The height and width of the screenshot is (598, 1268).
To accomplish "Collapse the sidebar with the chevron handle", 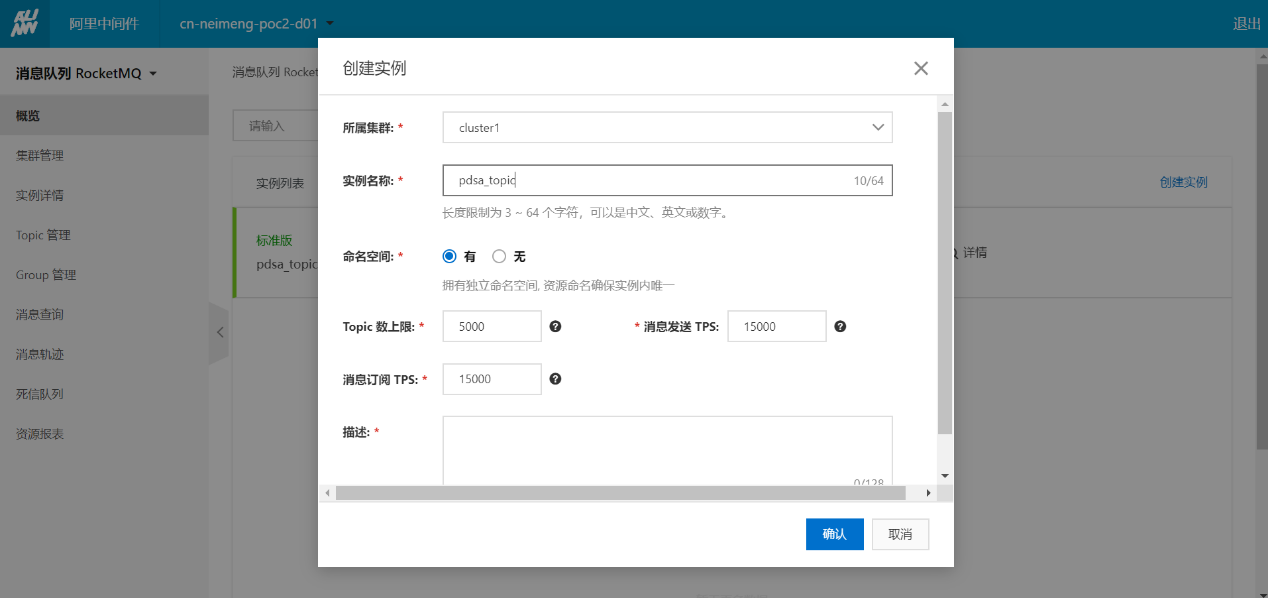I will [219, 333].
